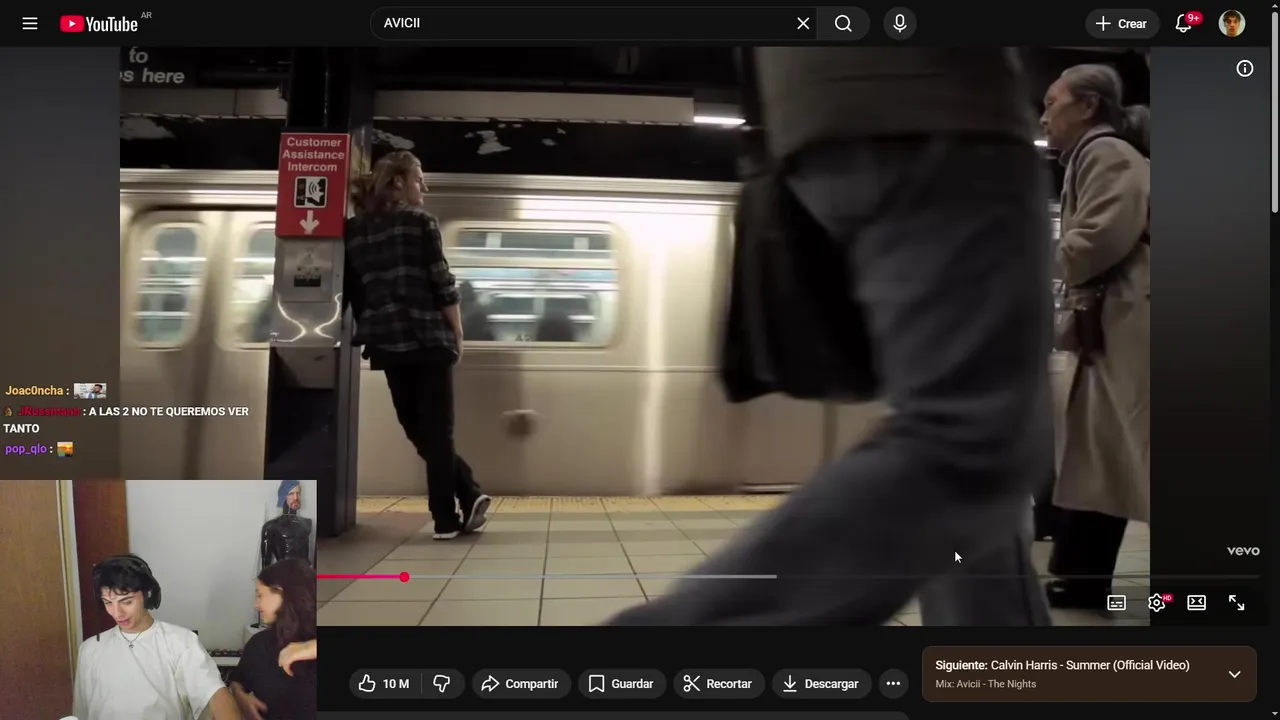Click the red progress scrubber handle
Screen dimensions: 1280x720
click(404, 577)
